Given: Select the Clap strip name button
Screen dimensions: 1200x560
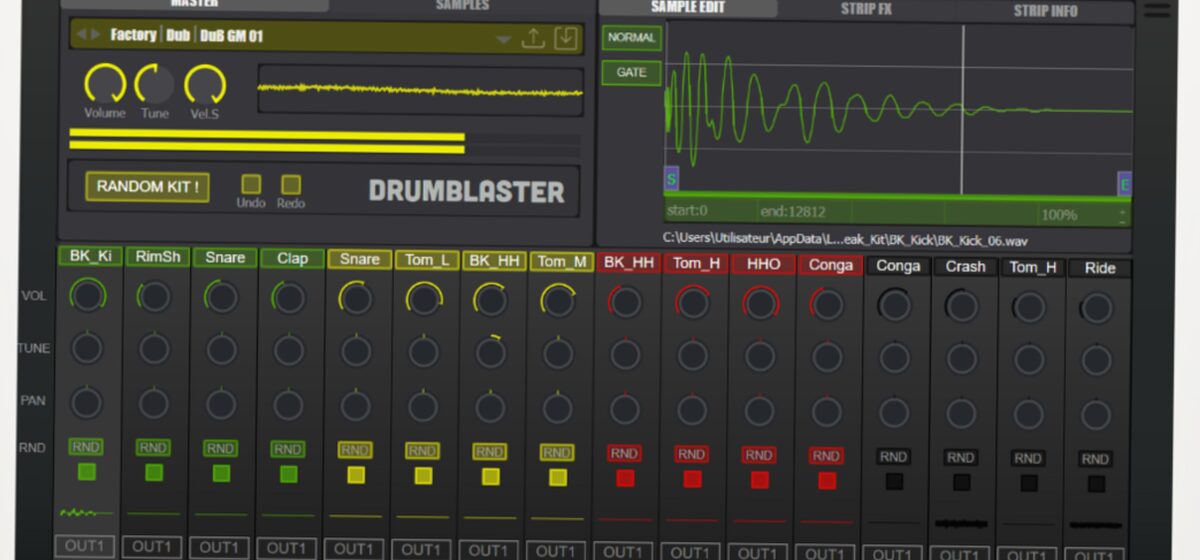Looking at the screenshot, I should click(292, 258).
